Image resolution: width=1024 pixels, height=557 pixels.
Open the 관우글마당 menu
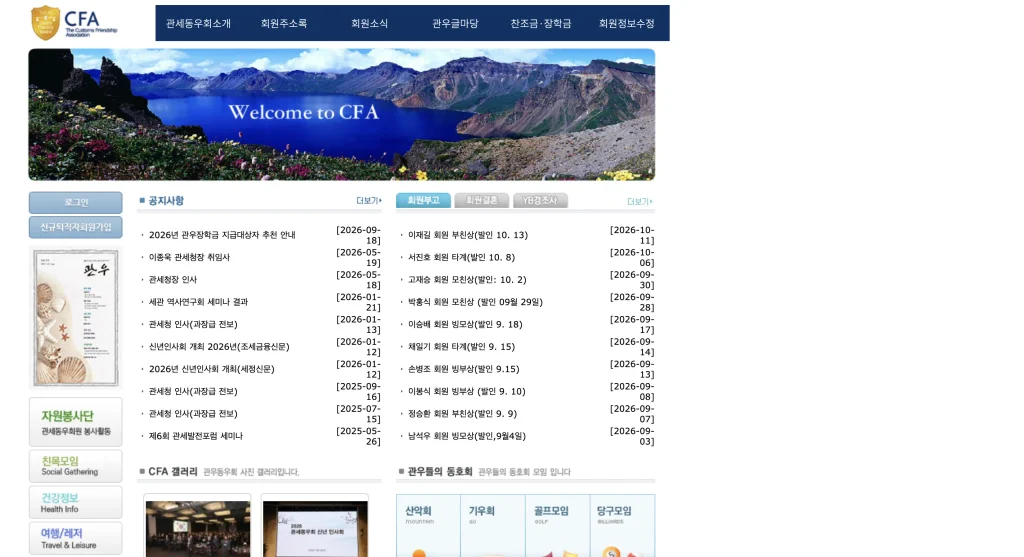(455, 24)
